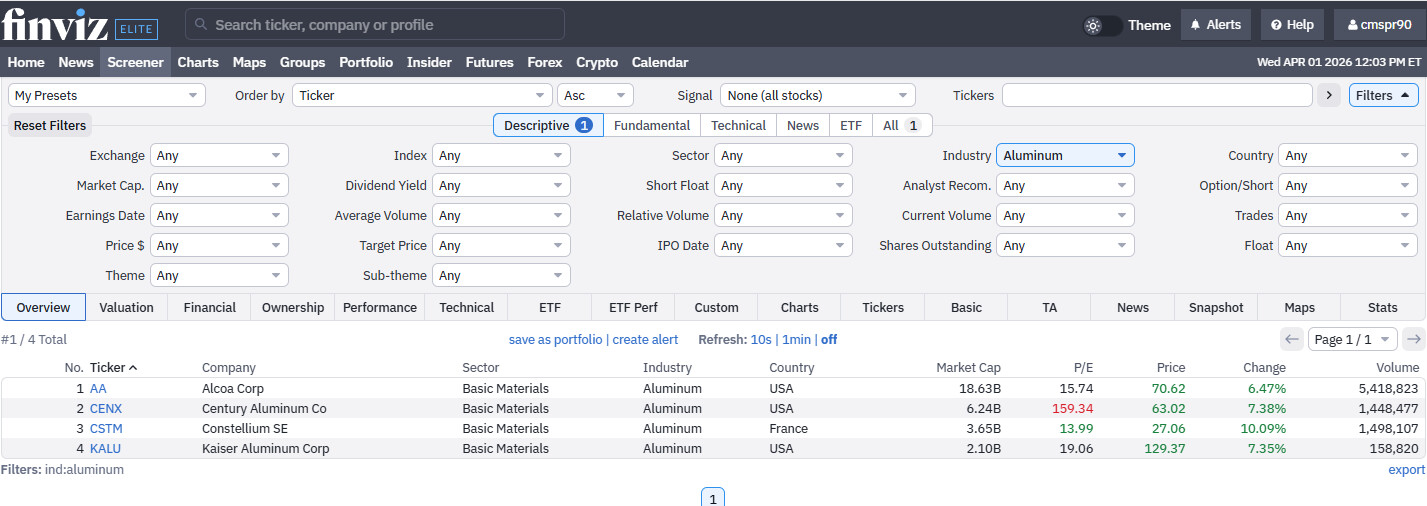The height and width of the screenshot is (506, 1427).
Task: Expand the My Presets dropdown
Action: coord(106,96)
